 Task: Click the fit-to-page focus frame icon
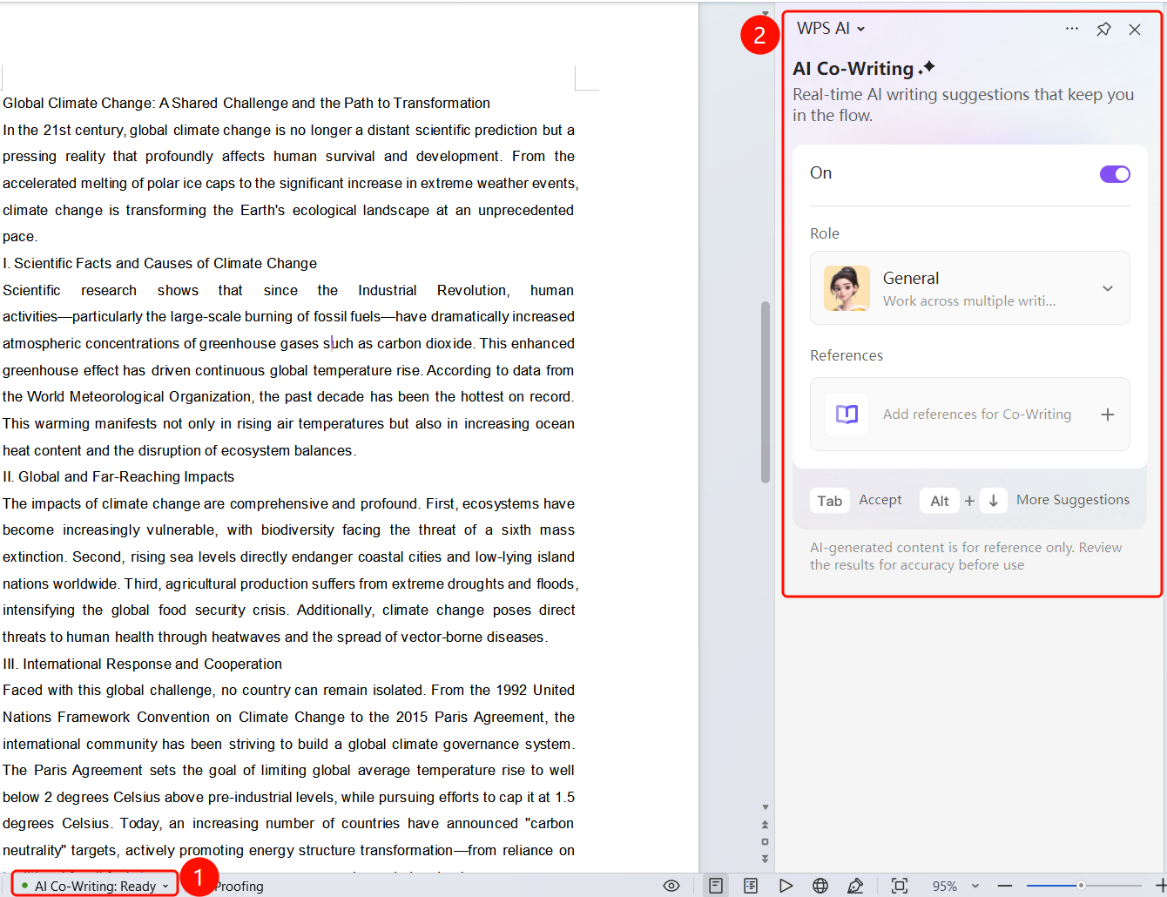(899, 886)
